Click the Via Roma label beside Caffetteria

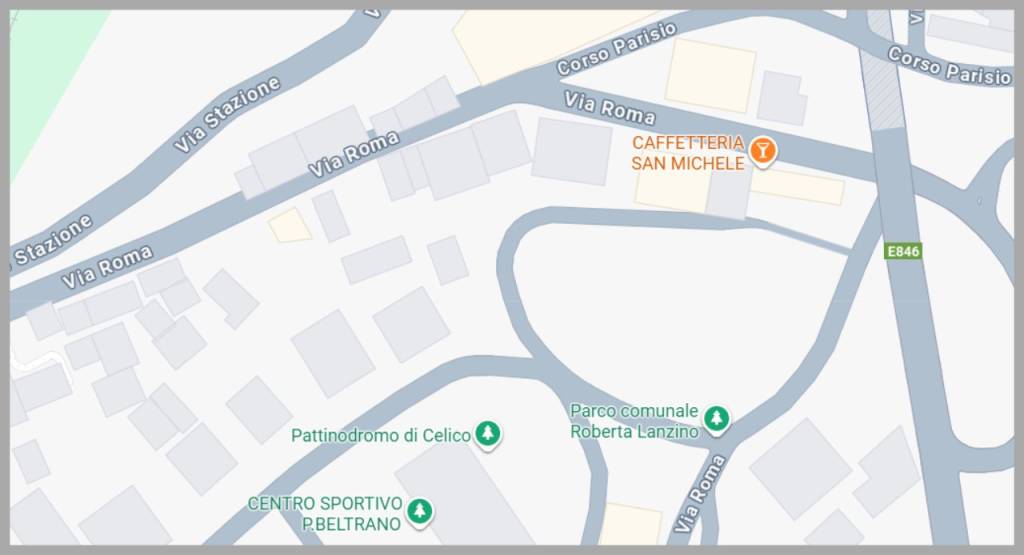point(609,108)
